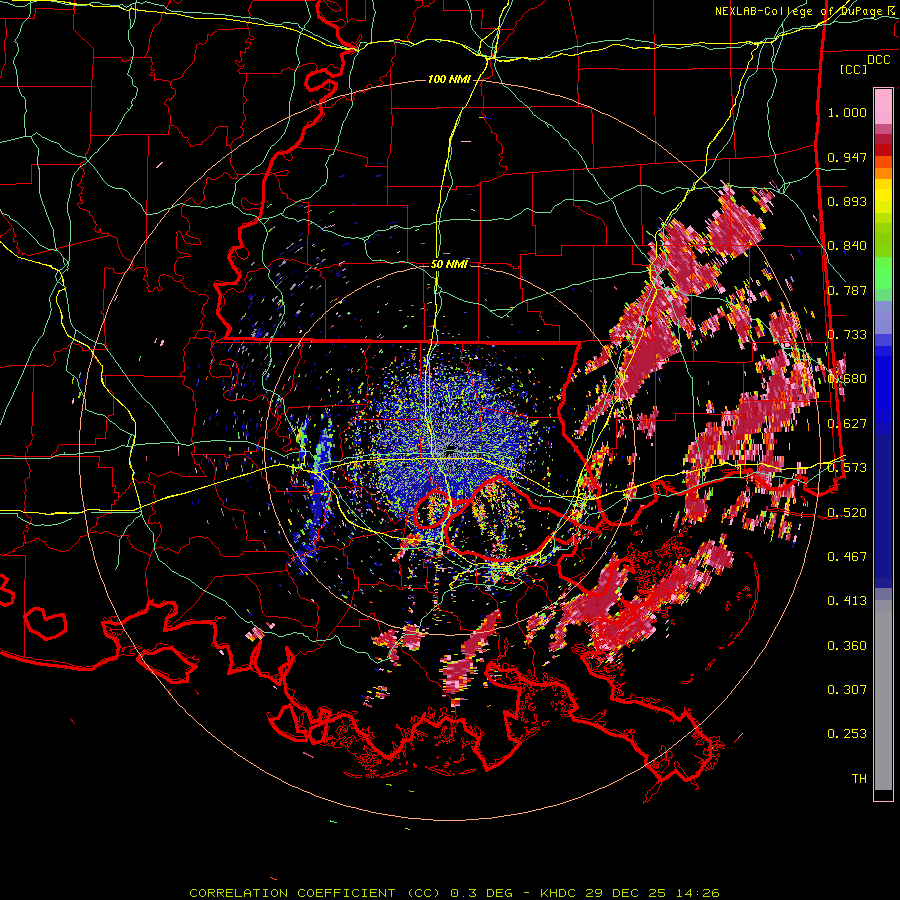Click the KHDC station identifier
Screen dimensions: 900x900
[x=559, y=893]
